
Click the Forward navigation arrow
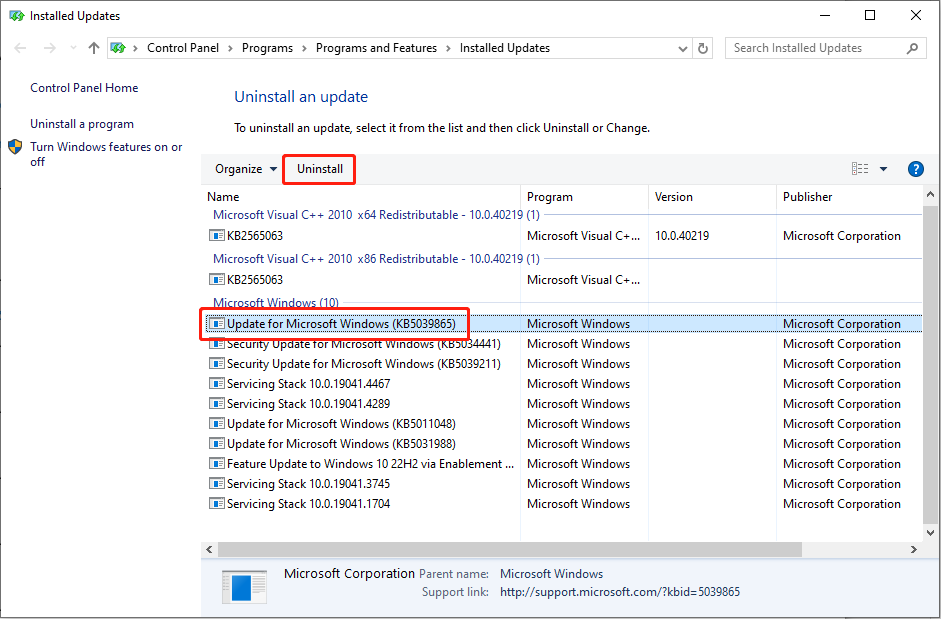tap(50, 48)
